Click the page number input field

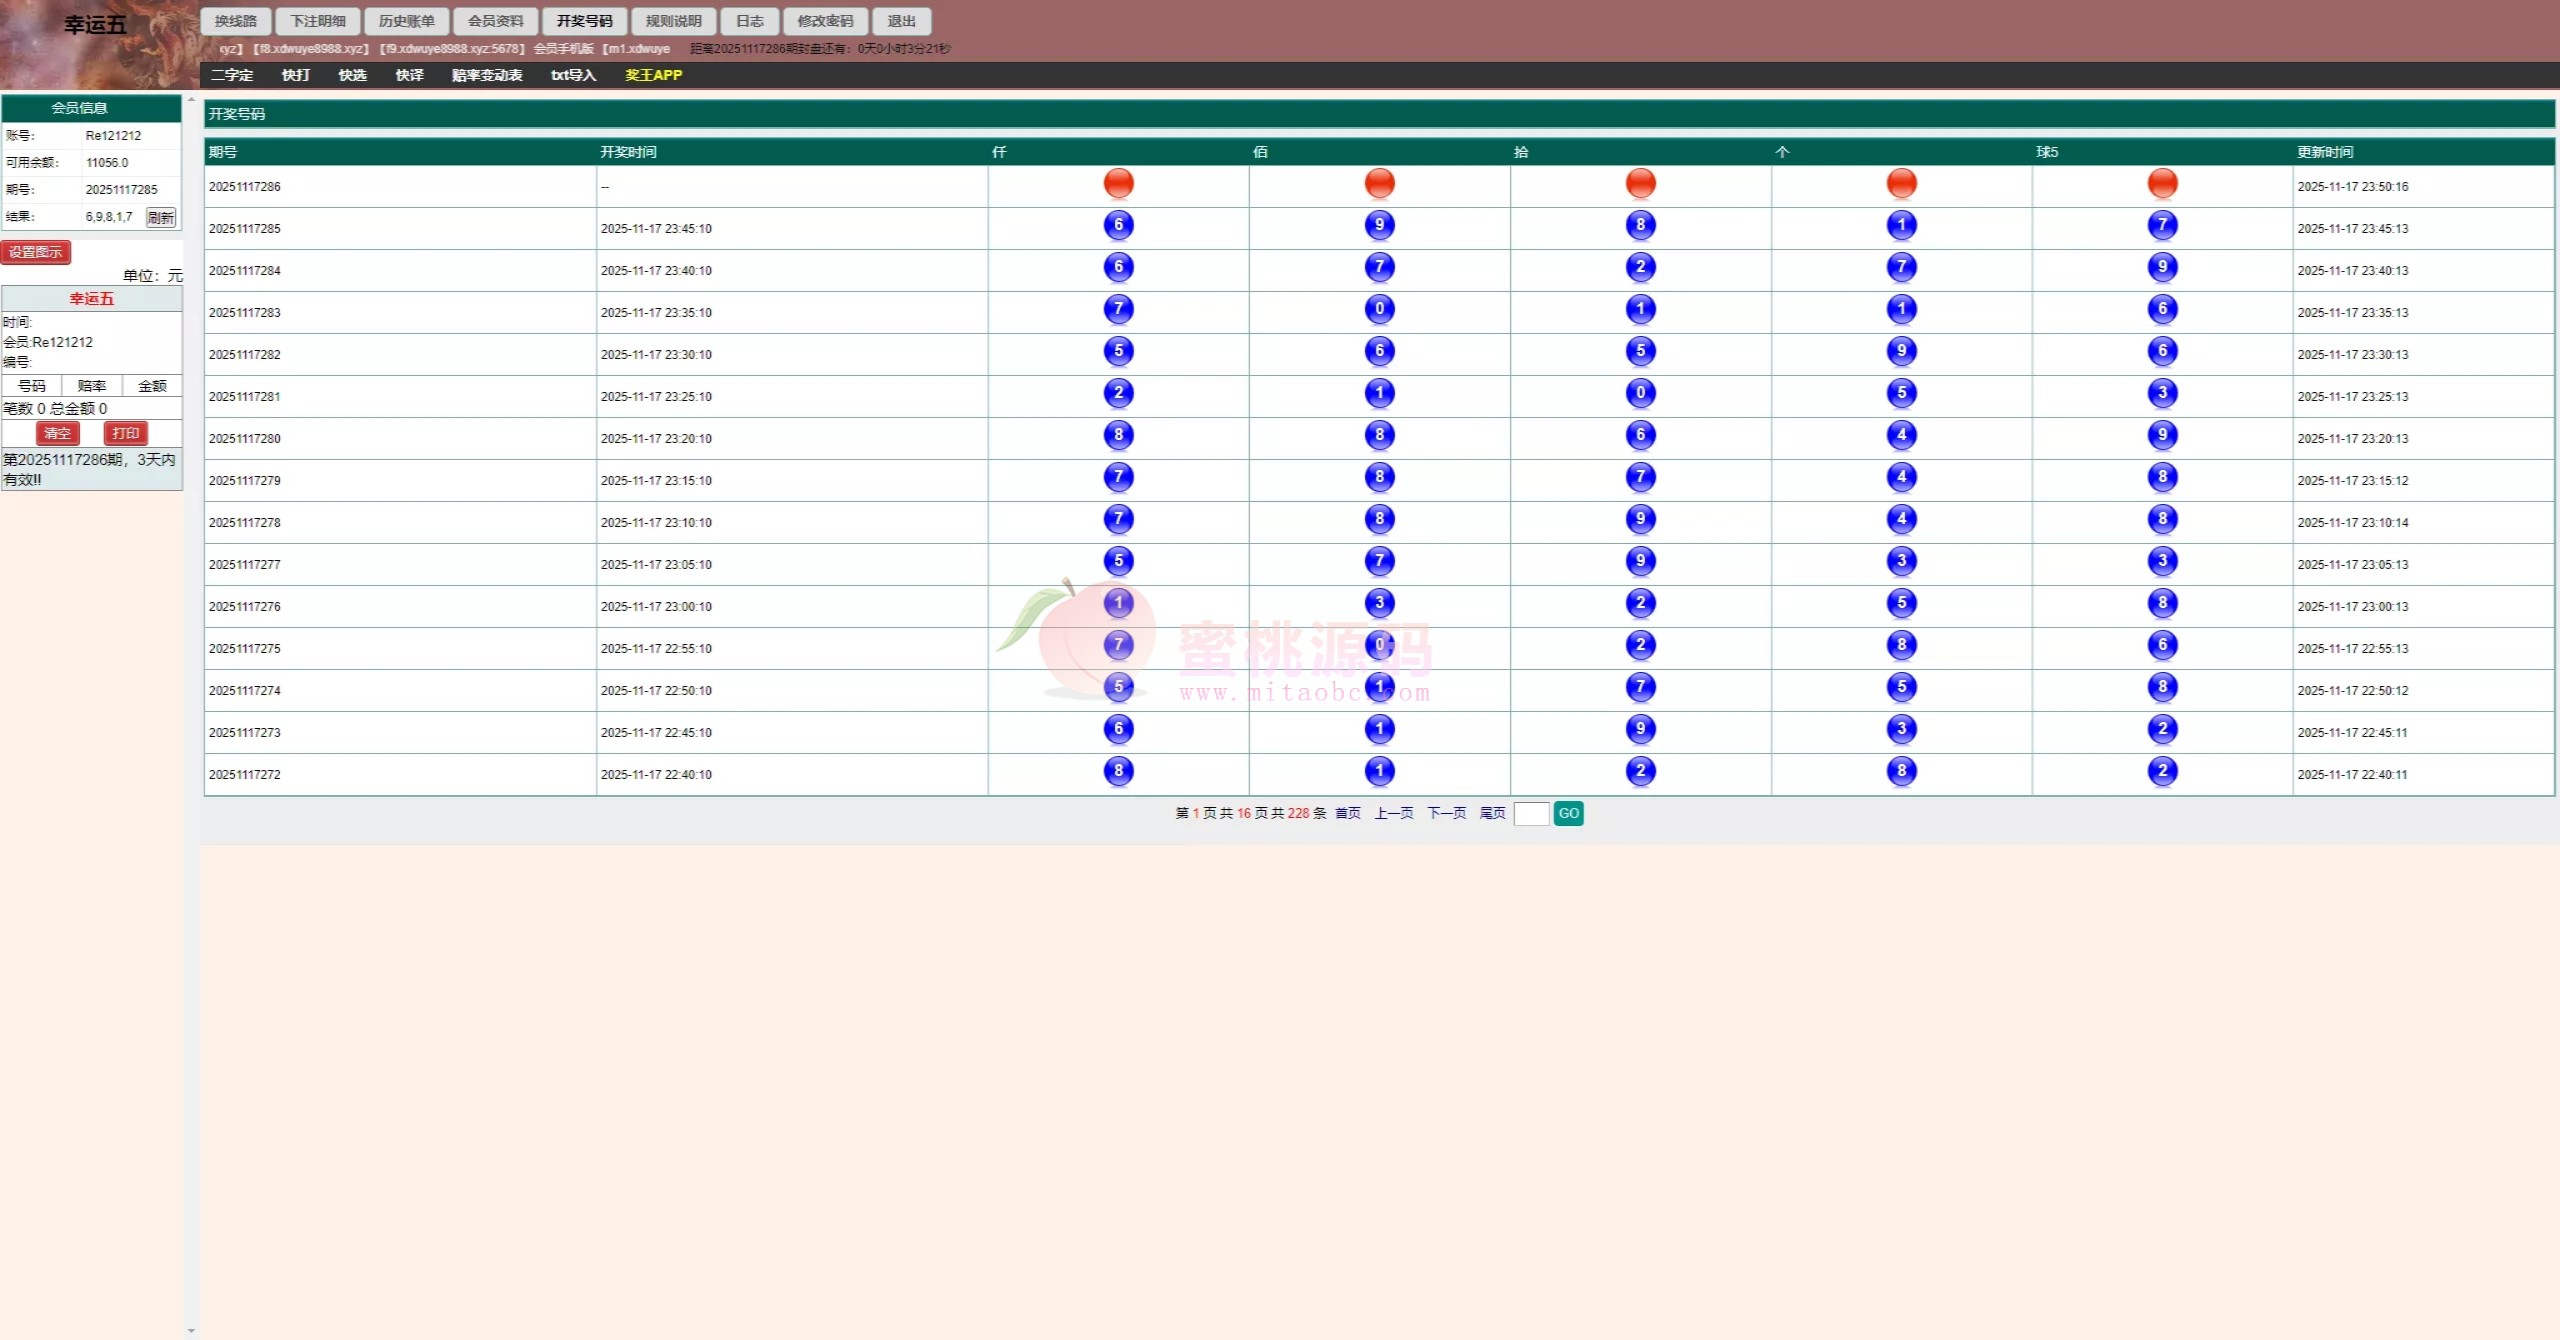[1530, 813]
